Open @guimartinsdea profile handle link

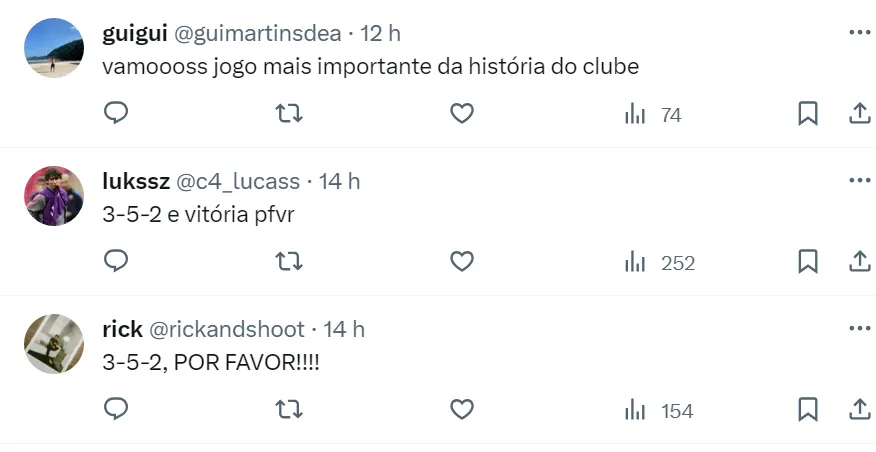coord(260,33)
